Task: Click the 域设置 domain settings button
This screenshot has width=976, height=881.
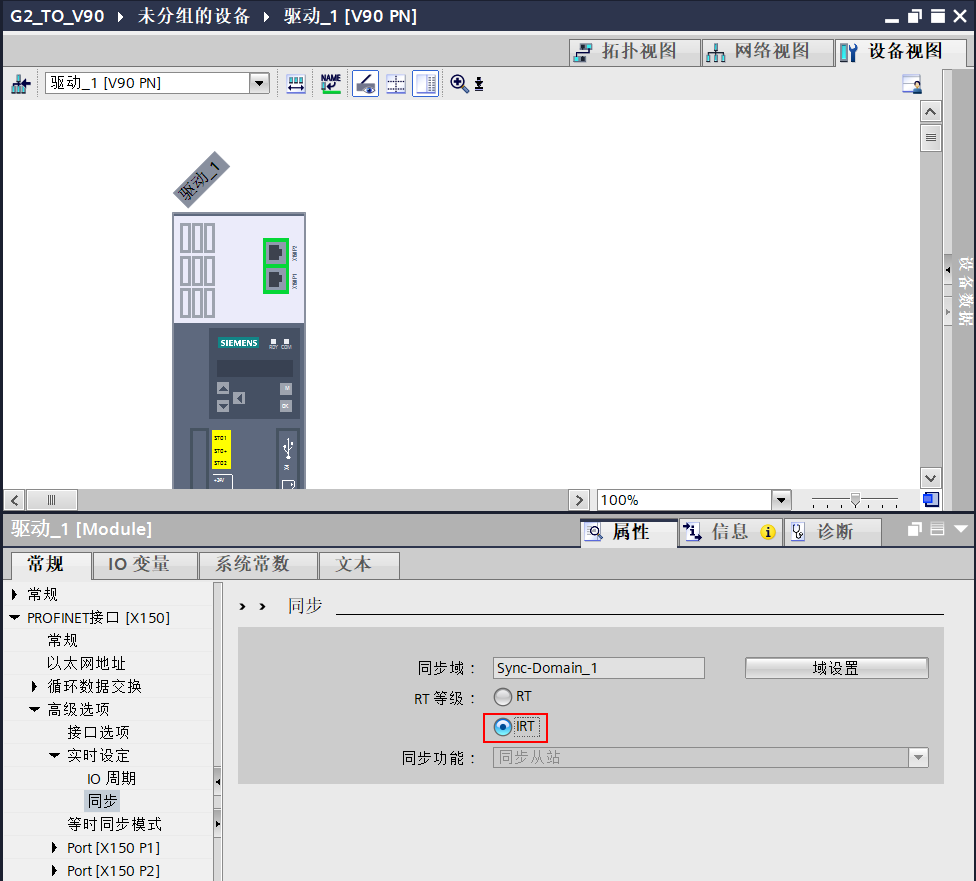Action: [836, 668]
